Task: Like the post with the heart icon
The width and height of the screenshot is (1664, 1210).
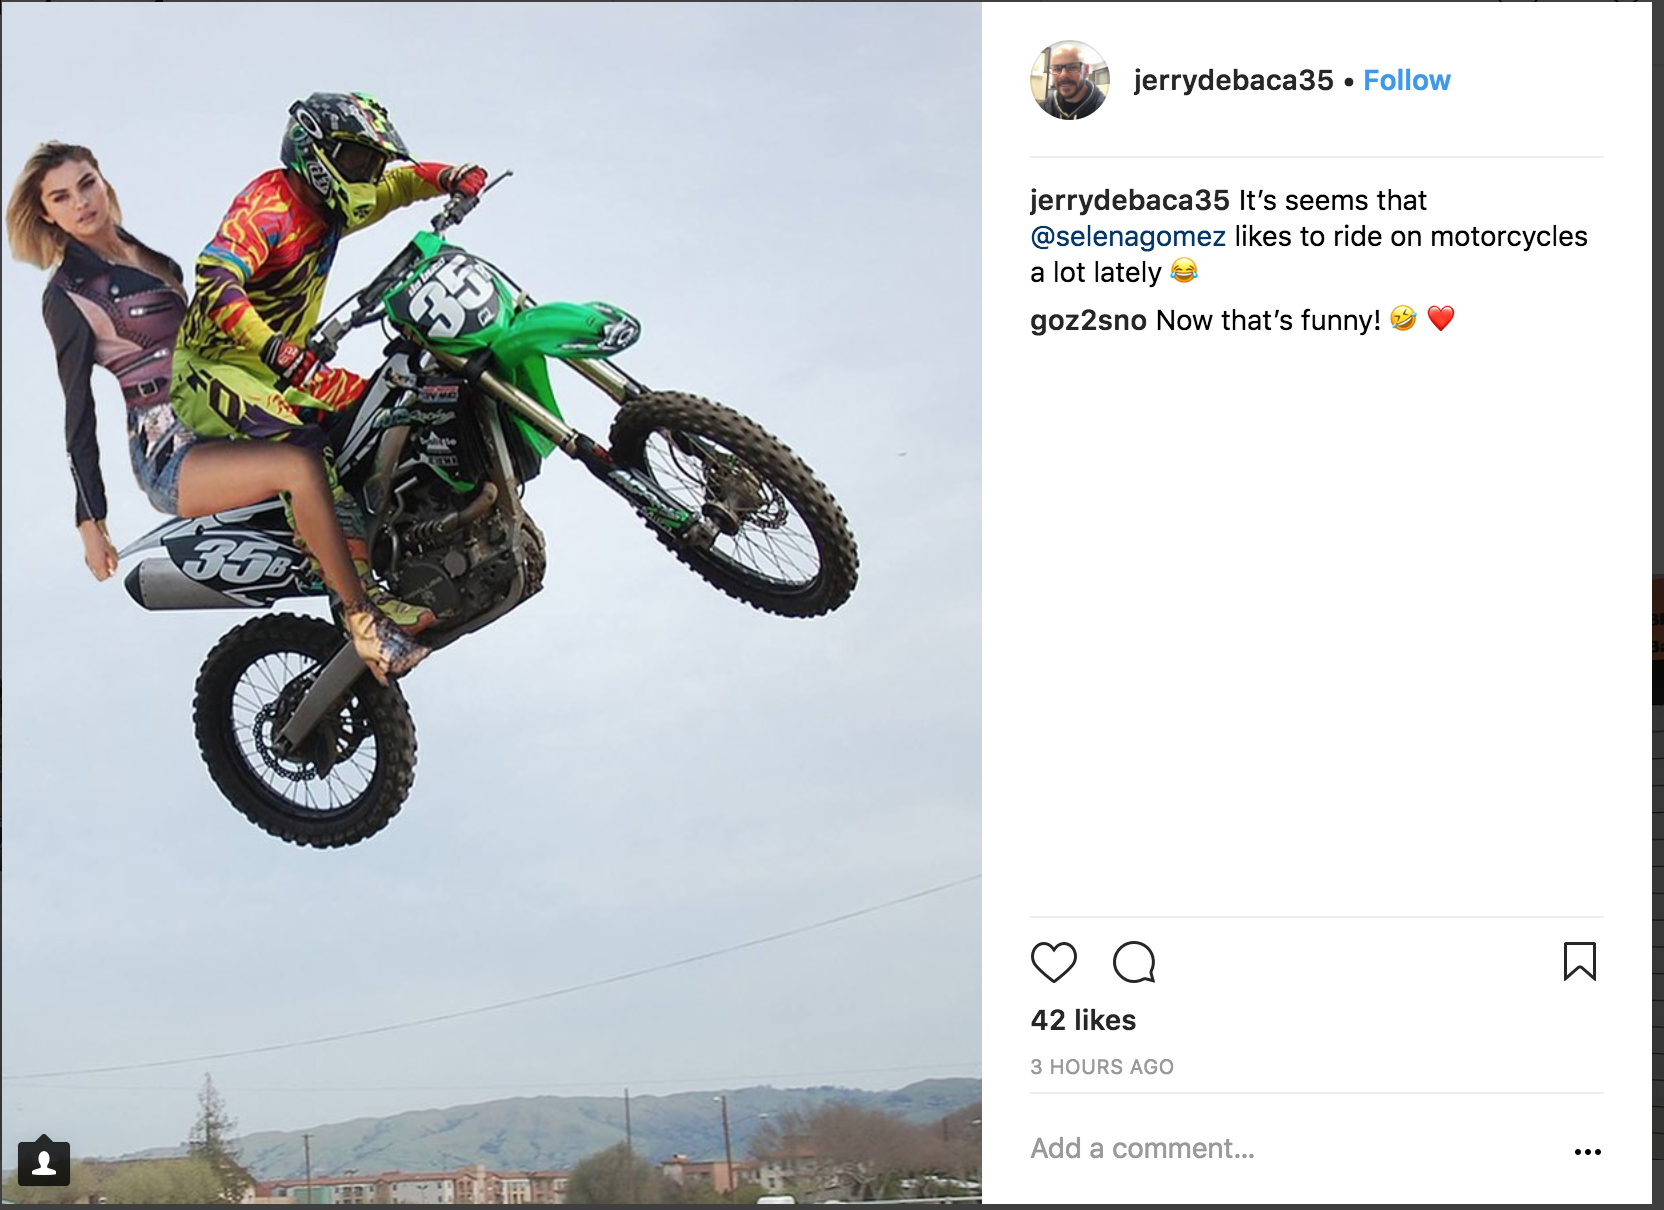Action: [x=1053, y=962]
